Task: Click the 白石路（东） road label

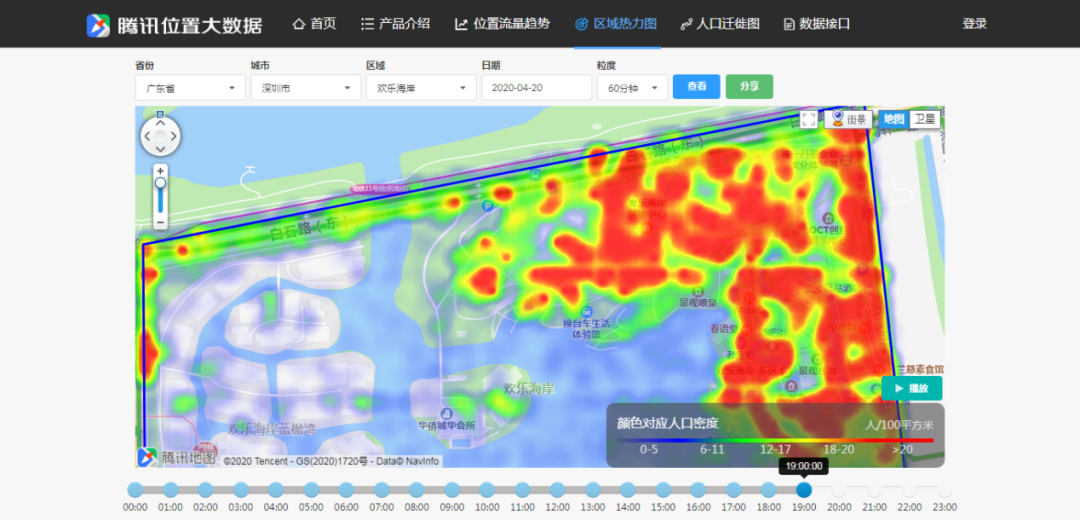Action: [x=309, y=229]
